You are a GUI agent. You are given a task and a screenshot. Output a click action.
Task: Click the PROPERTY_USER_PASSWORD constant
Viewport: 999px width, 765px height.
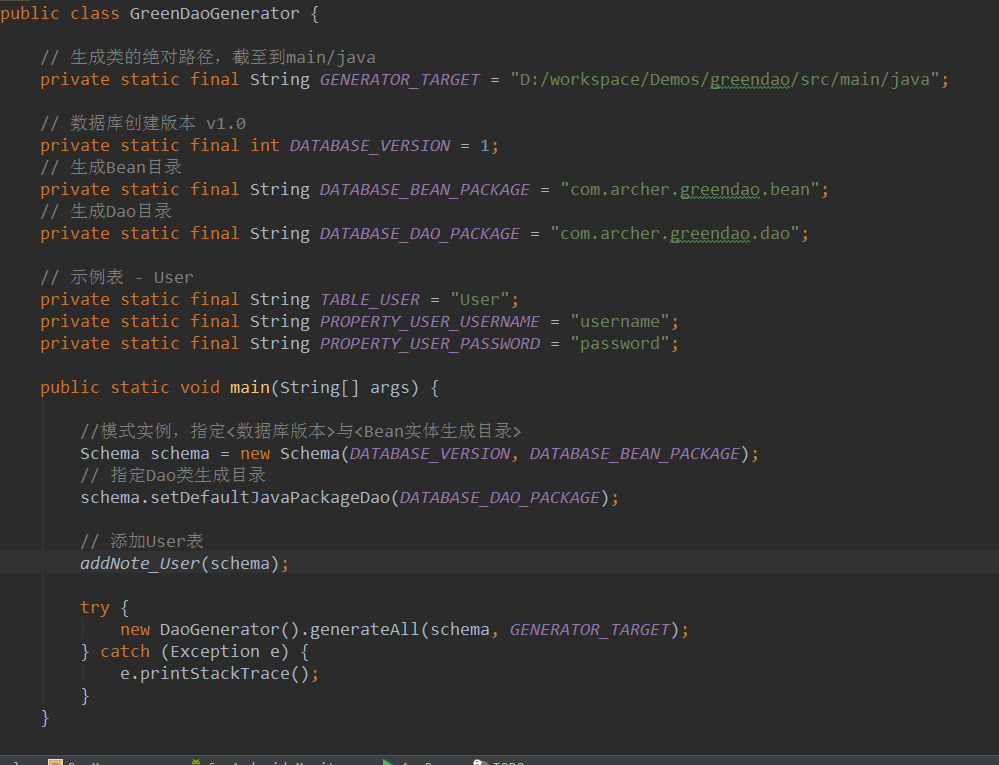point(429,344)
